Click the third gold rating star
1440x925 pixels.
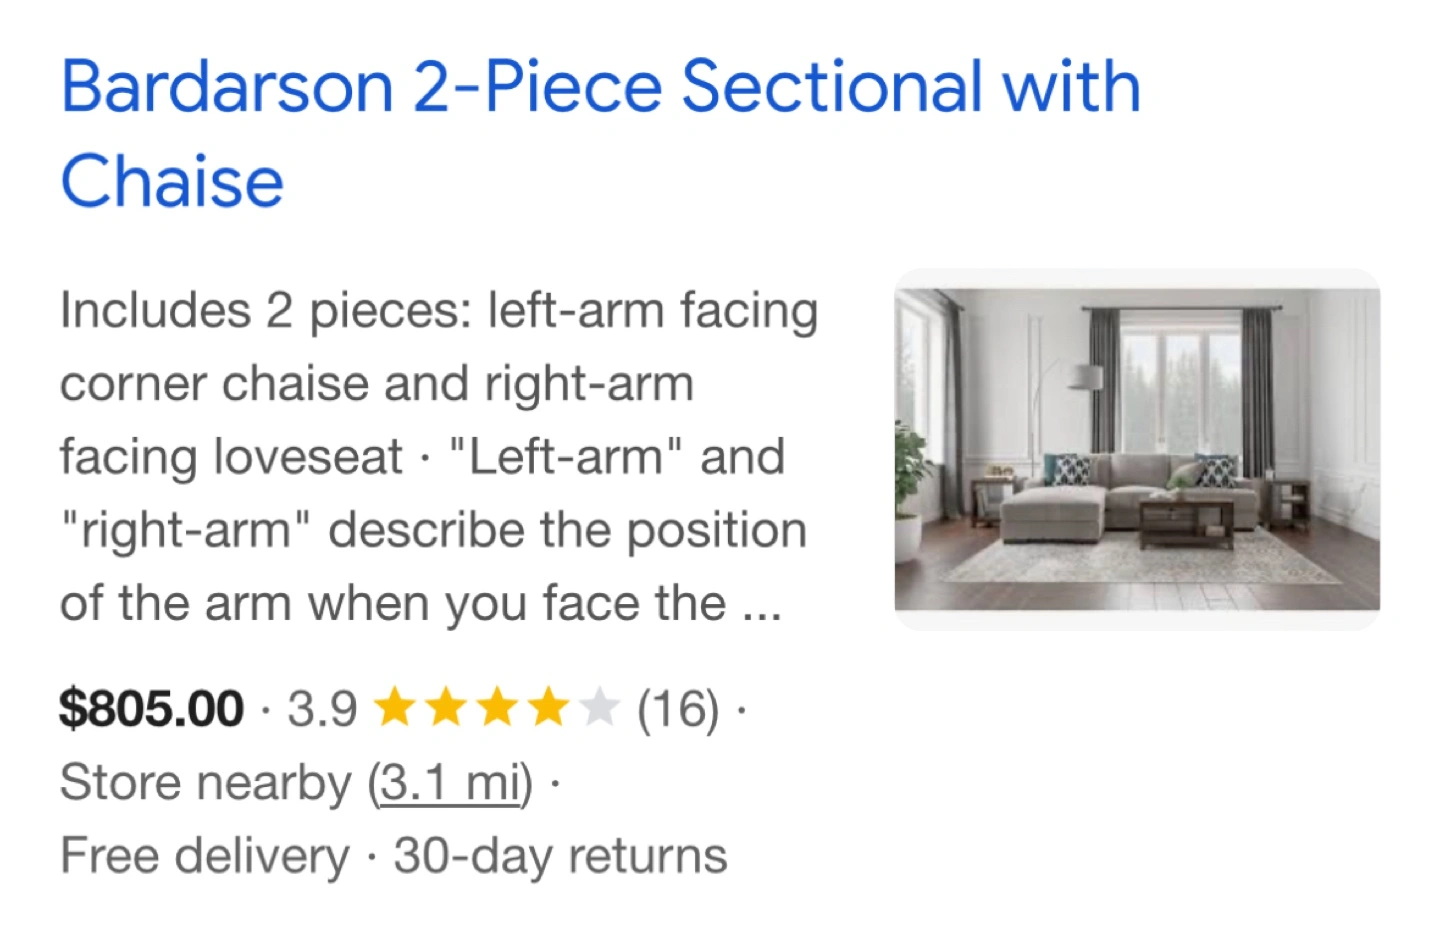(496, 709)
